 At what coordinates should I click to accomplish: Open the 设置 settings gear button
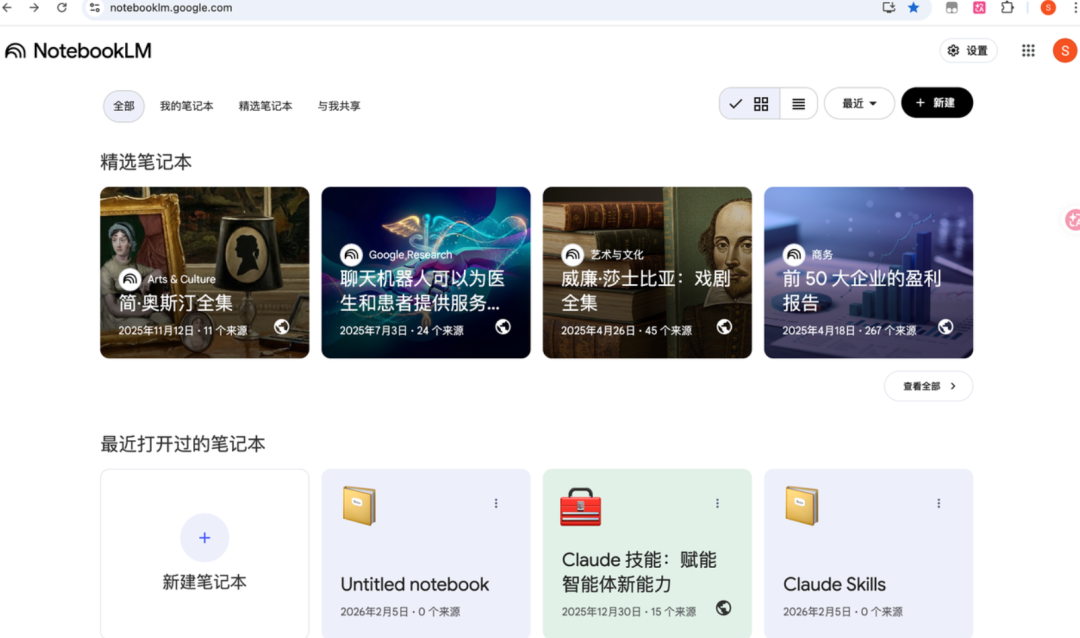pyautogui.click(x=968, y=51)
